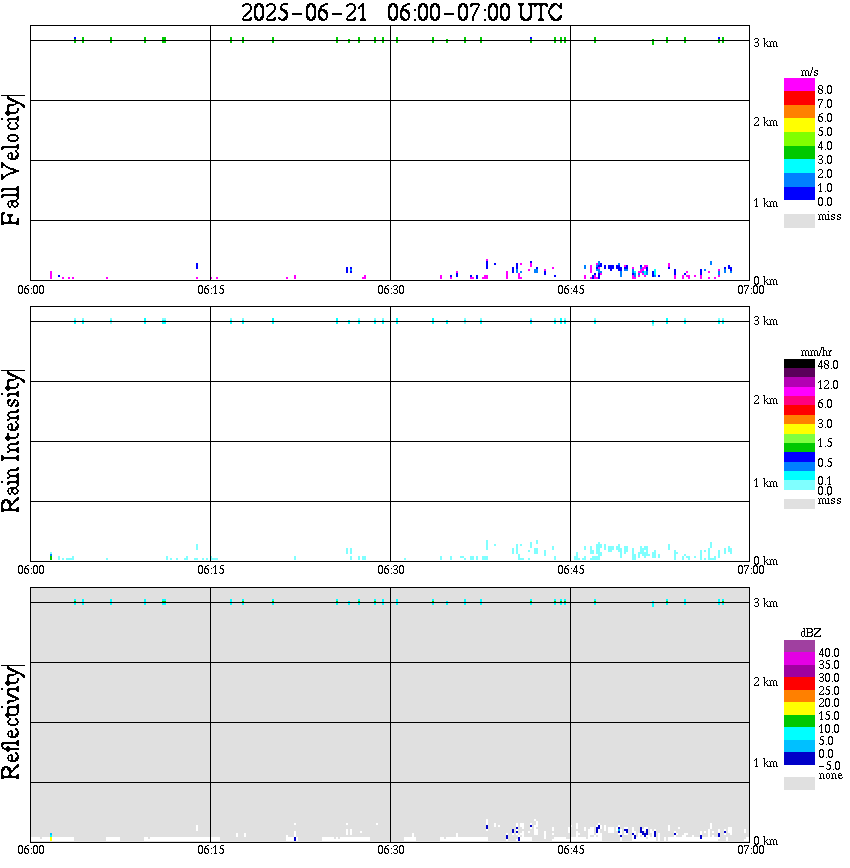
Task: Click the 2 km label beside Fall Velocity panel
Action: click(x=765, y=122)
